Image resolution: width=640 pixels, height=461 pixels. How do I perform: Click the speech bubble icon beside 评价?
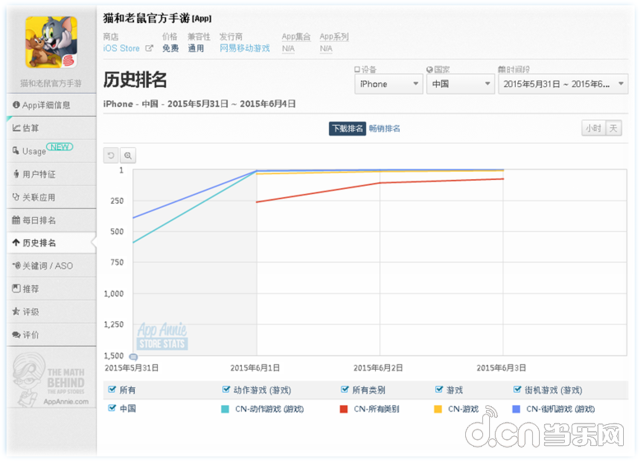[16, 335]
